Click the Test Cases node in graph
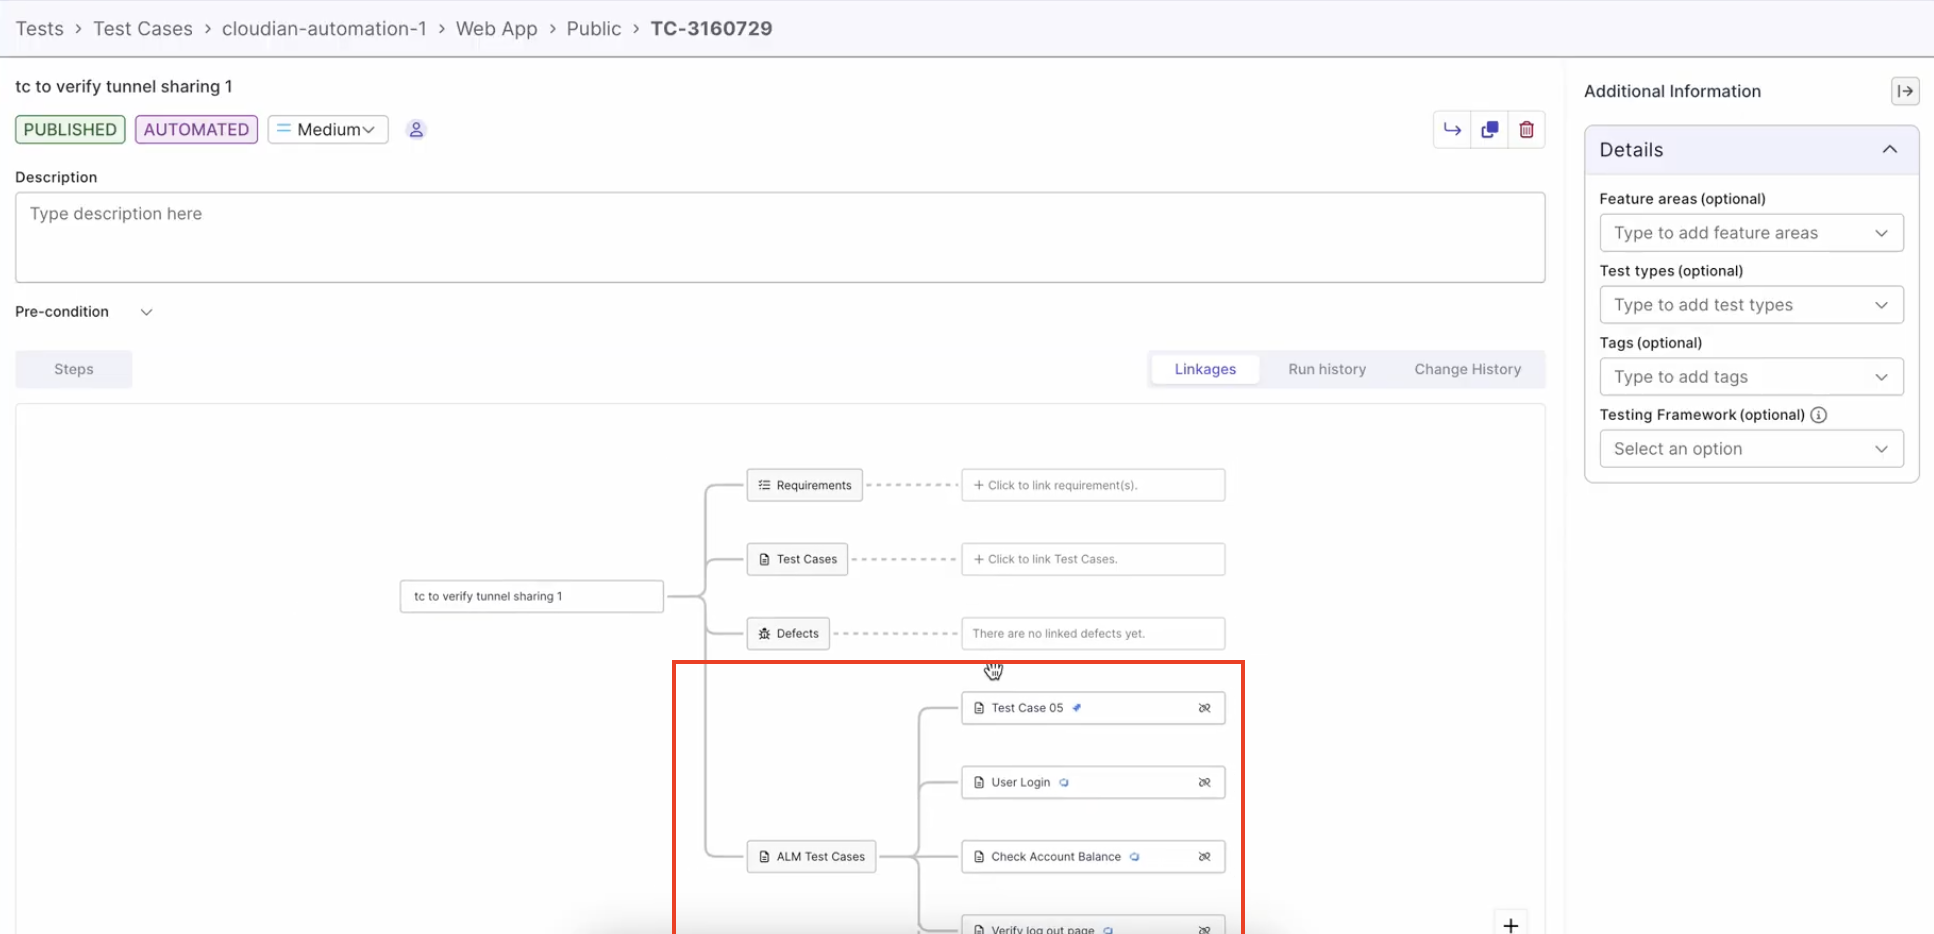Screen dimensions: 1934x934 coord(797,559)
